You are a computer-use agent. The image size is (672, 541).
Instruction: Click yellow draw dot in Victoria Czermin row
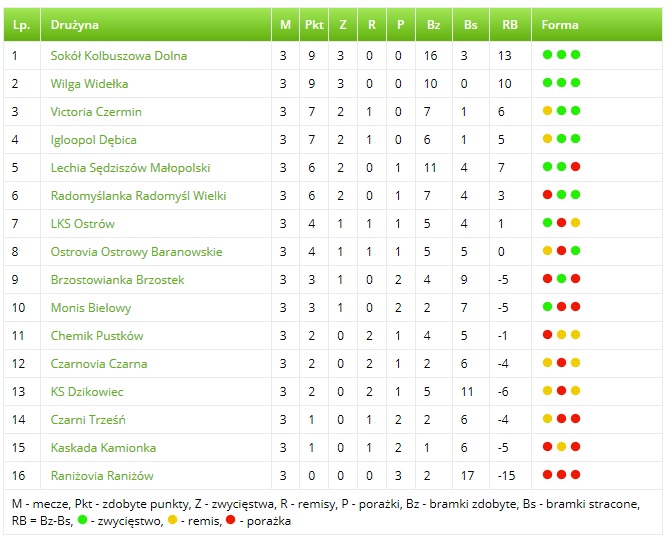[x=547, y=111]
